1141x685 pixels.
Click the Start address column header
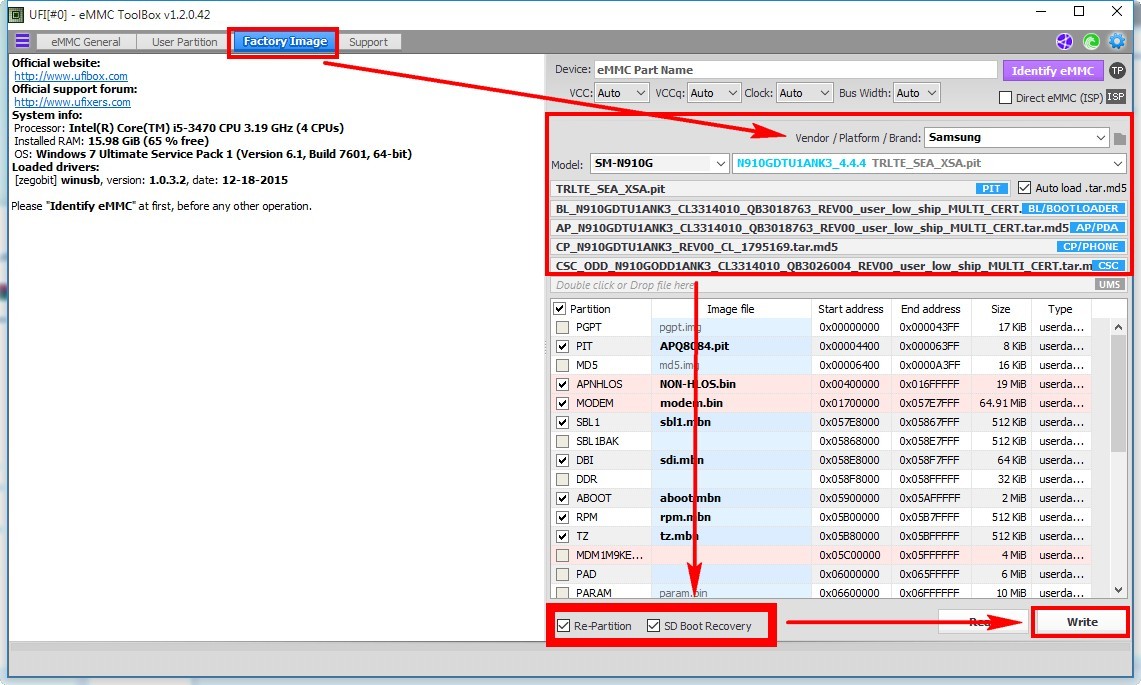[x=850, y=309]
